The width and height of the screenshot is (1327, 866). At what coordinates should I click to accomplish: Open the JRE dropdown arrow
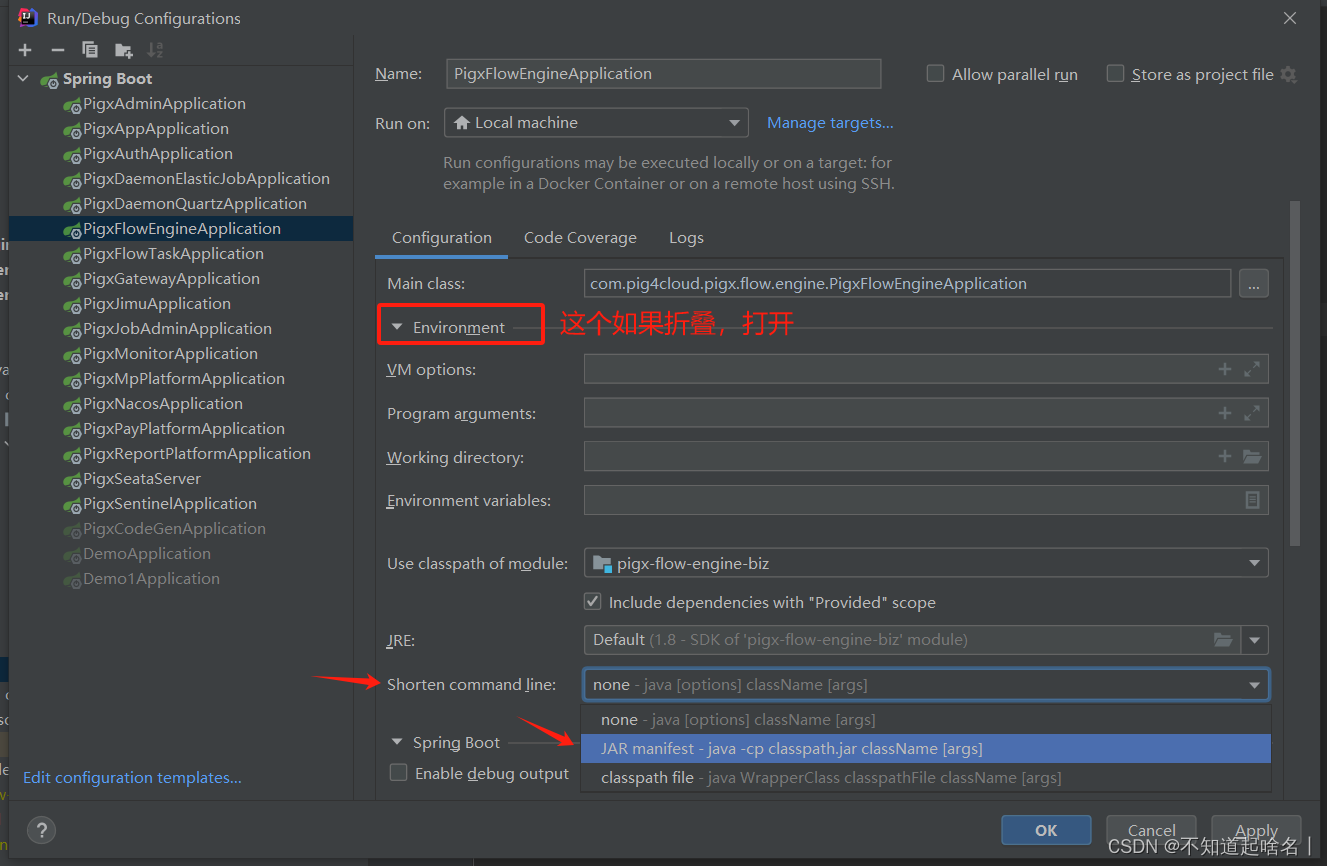[x=1255, y=640]
